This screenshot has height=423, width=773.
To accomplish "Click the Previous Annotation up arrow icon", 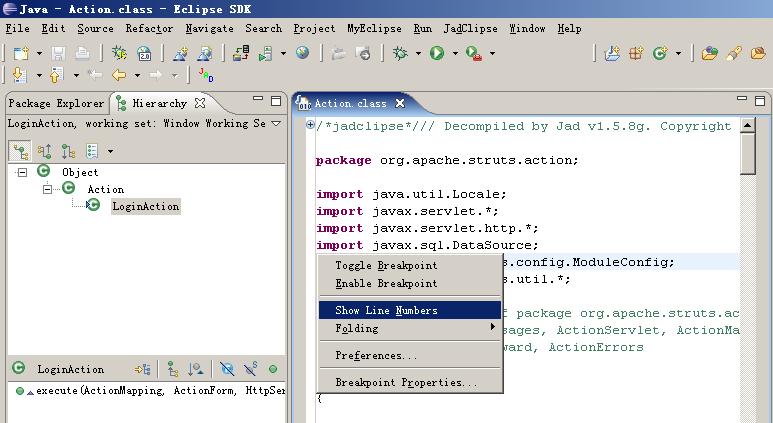I will (56, 75).
